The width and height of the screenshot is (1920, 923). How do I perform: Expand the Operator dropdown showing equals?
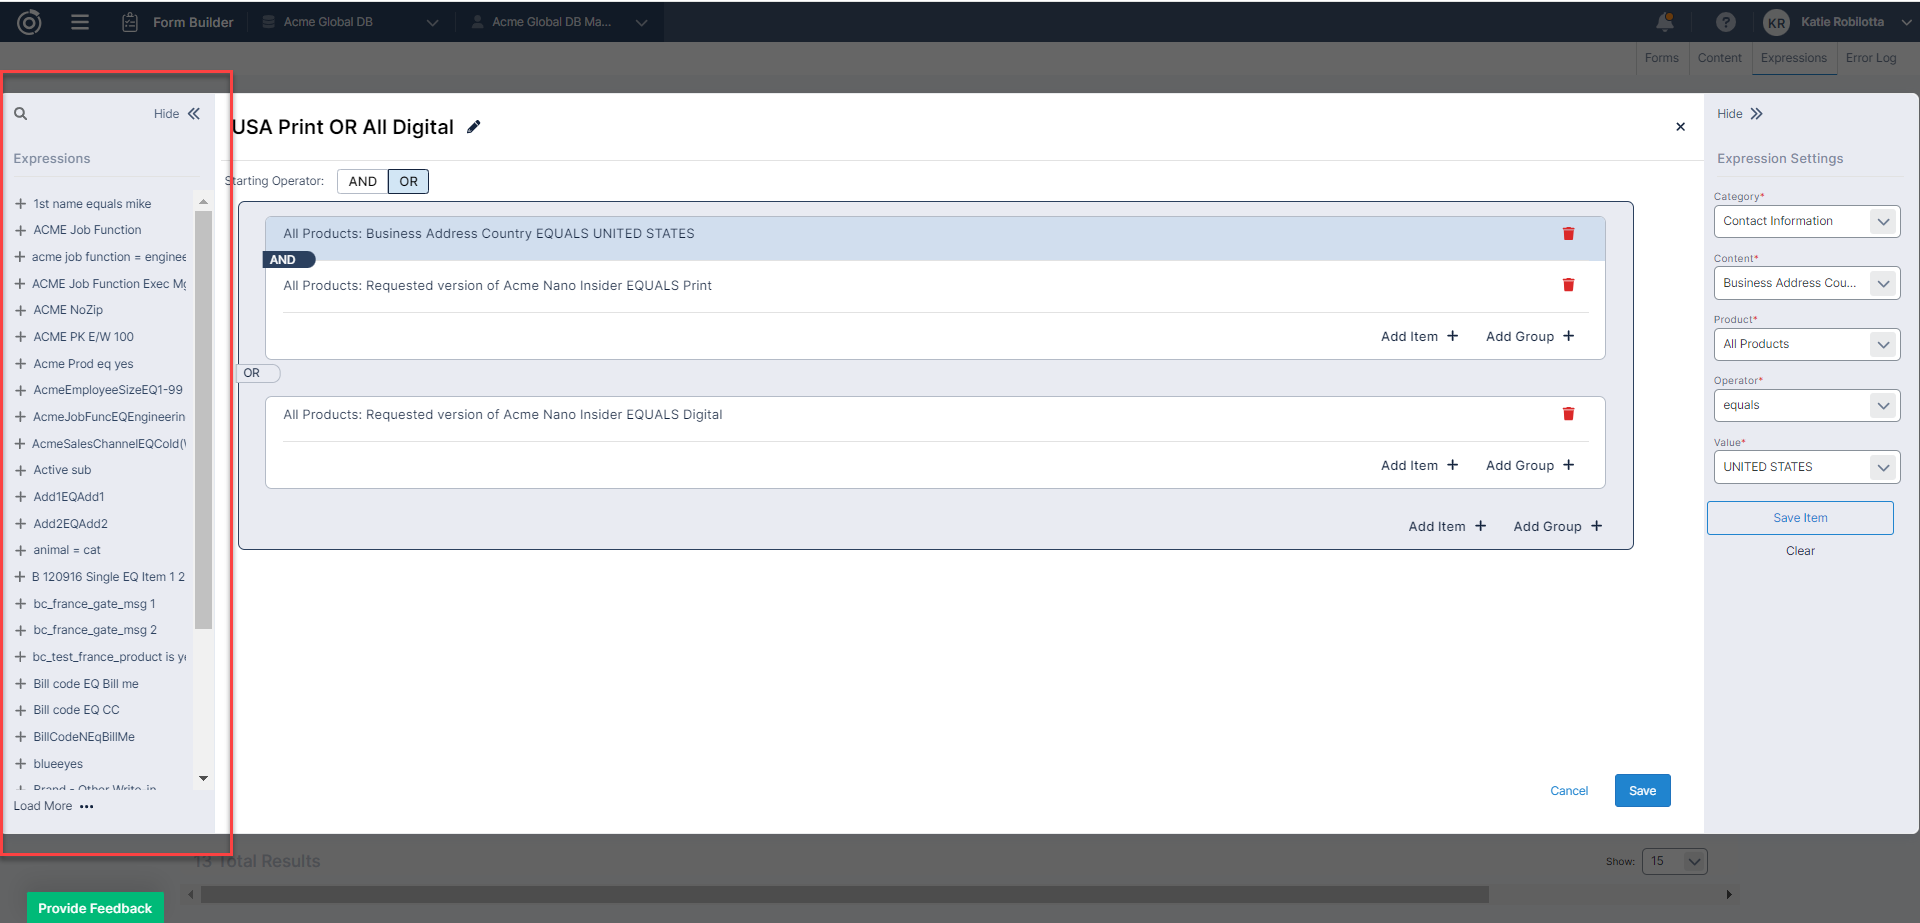tap(1806, 405)
